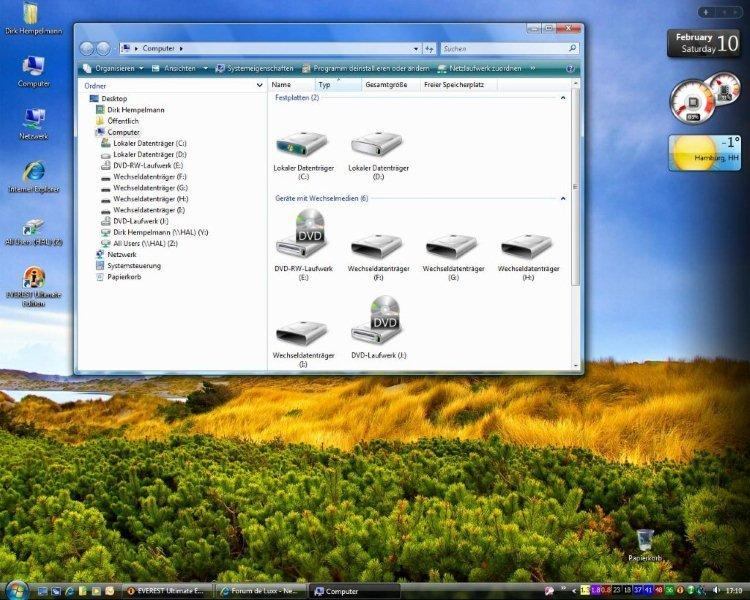Show more toolbar commands chevron
This screenshot has width=750, height=600.
tap(533, 68)
